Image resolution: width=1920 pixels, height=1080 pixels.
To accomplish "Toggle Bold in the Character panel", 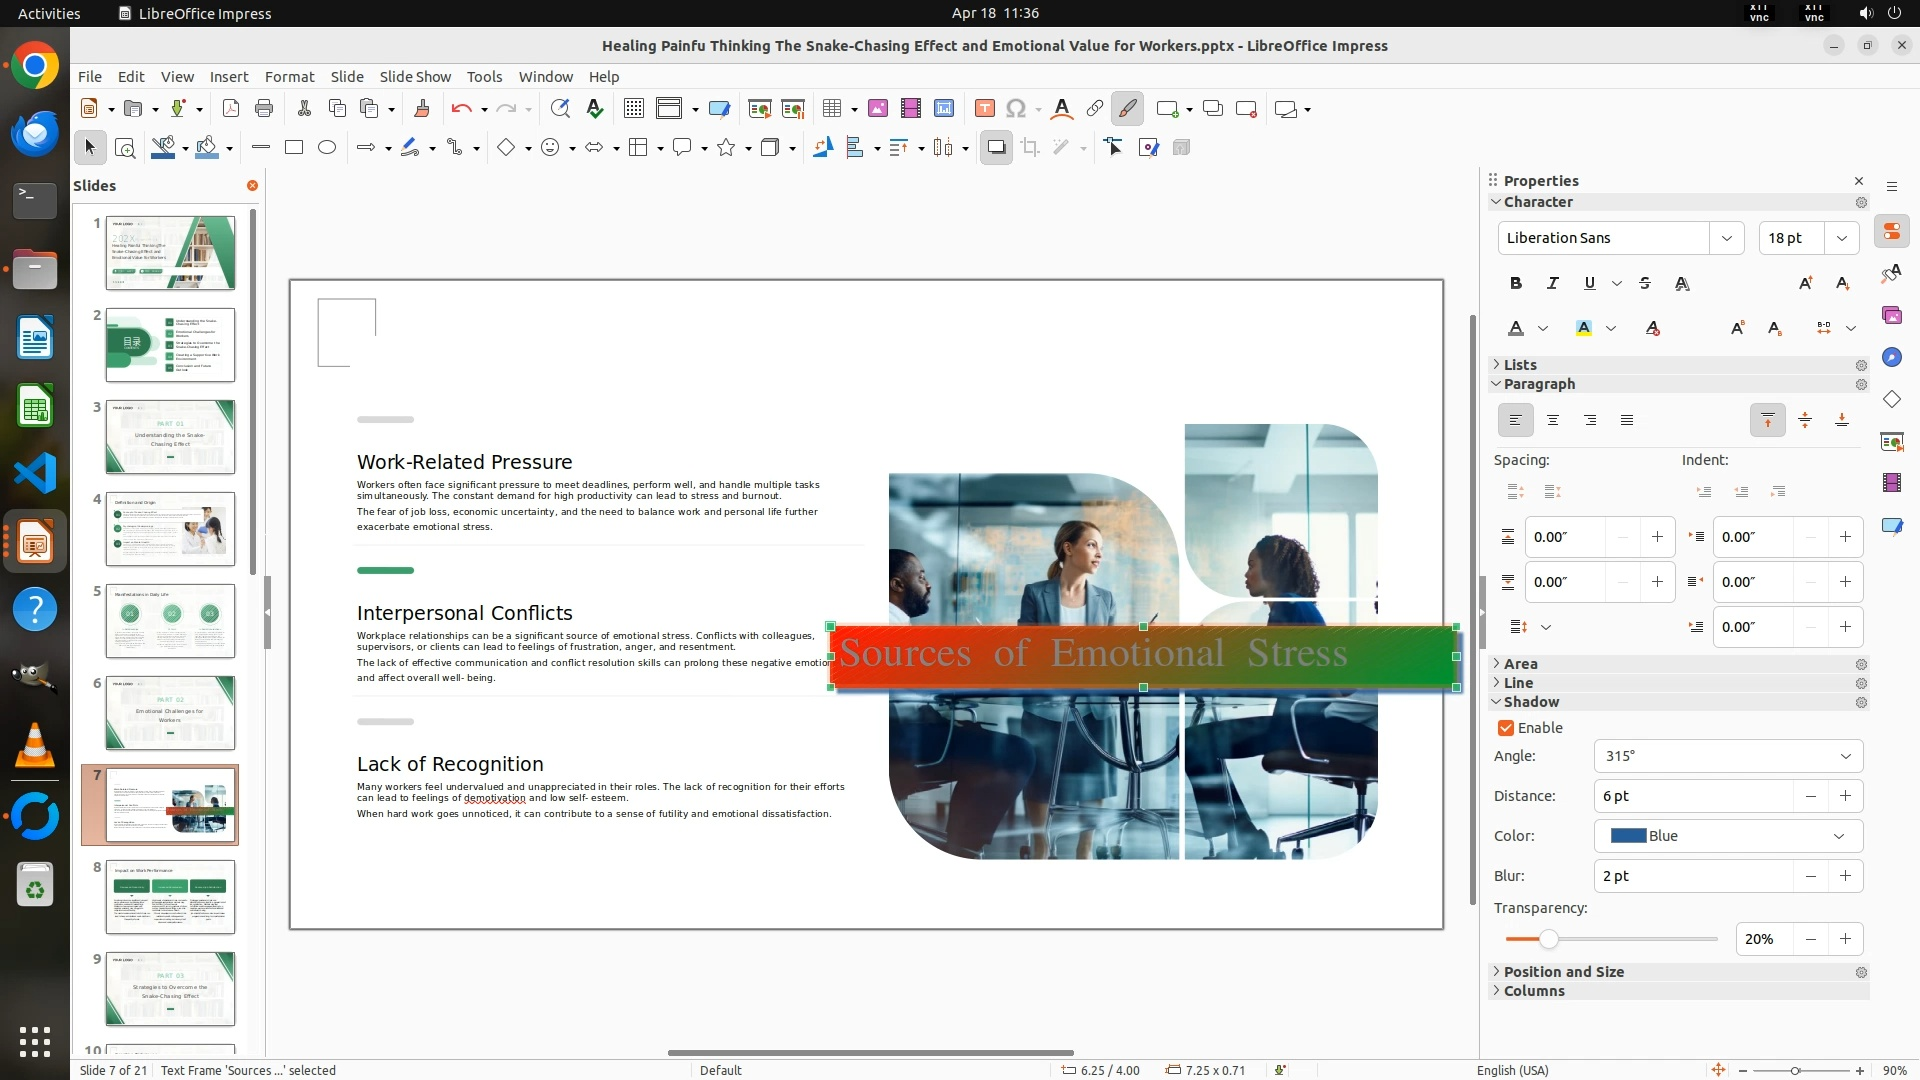I will [x=1515, y=284].
